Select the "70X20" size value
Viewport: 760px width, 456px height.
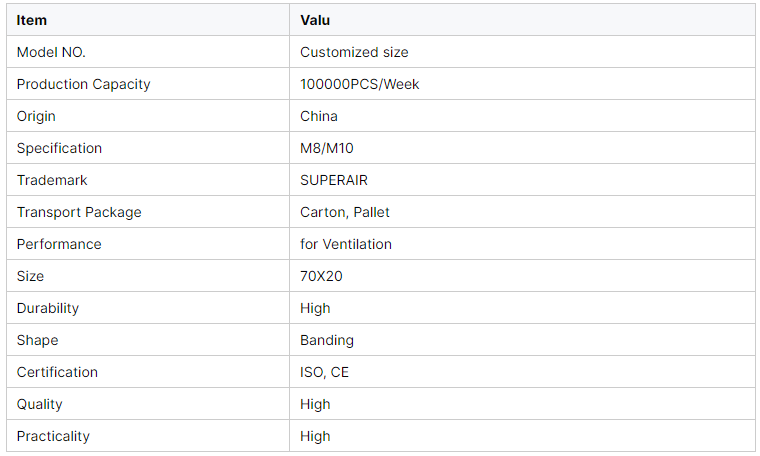point(321,276)
